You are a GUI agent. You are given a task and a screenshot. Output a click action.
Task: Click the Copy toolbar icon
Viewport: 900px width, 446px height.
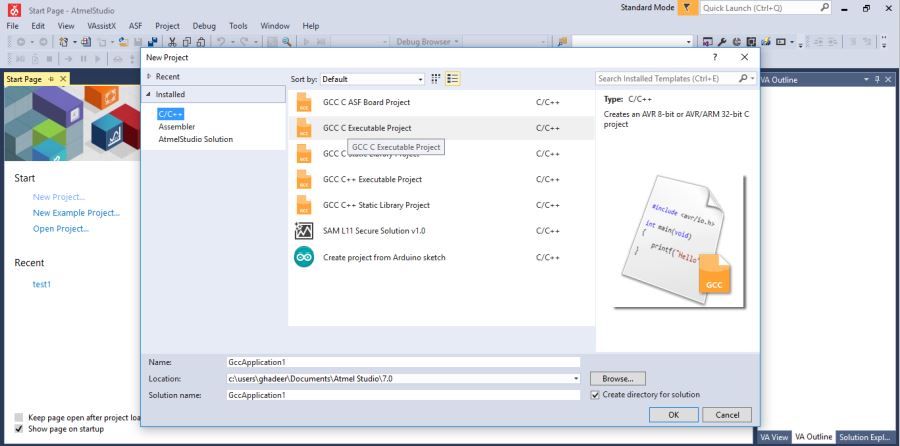pos(187,42)
